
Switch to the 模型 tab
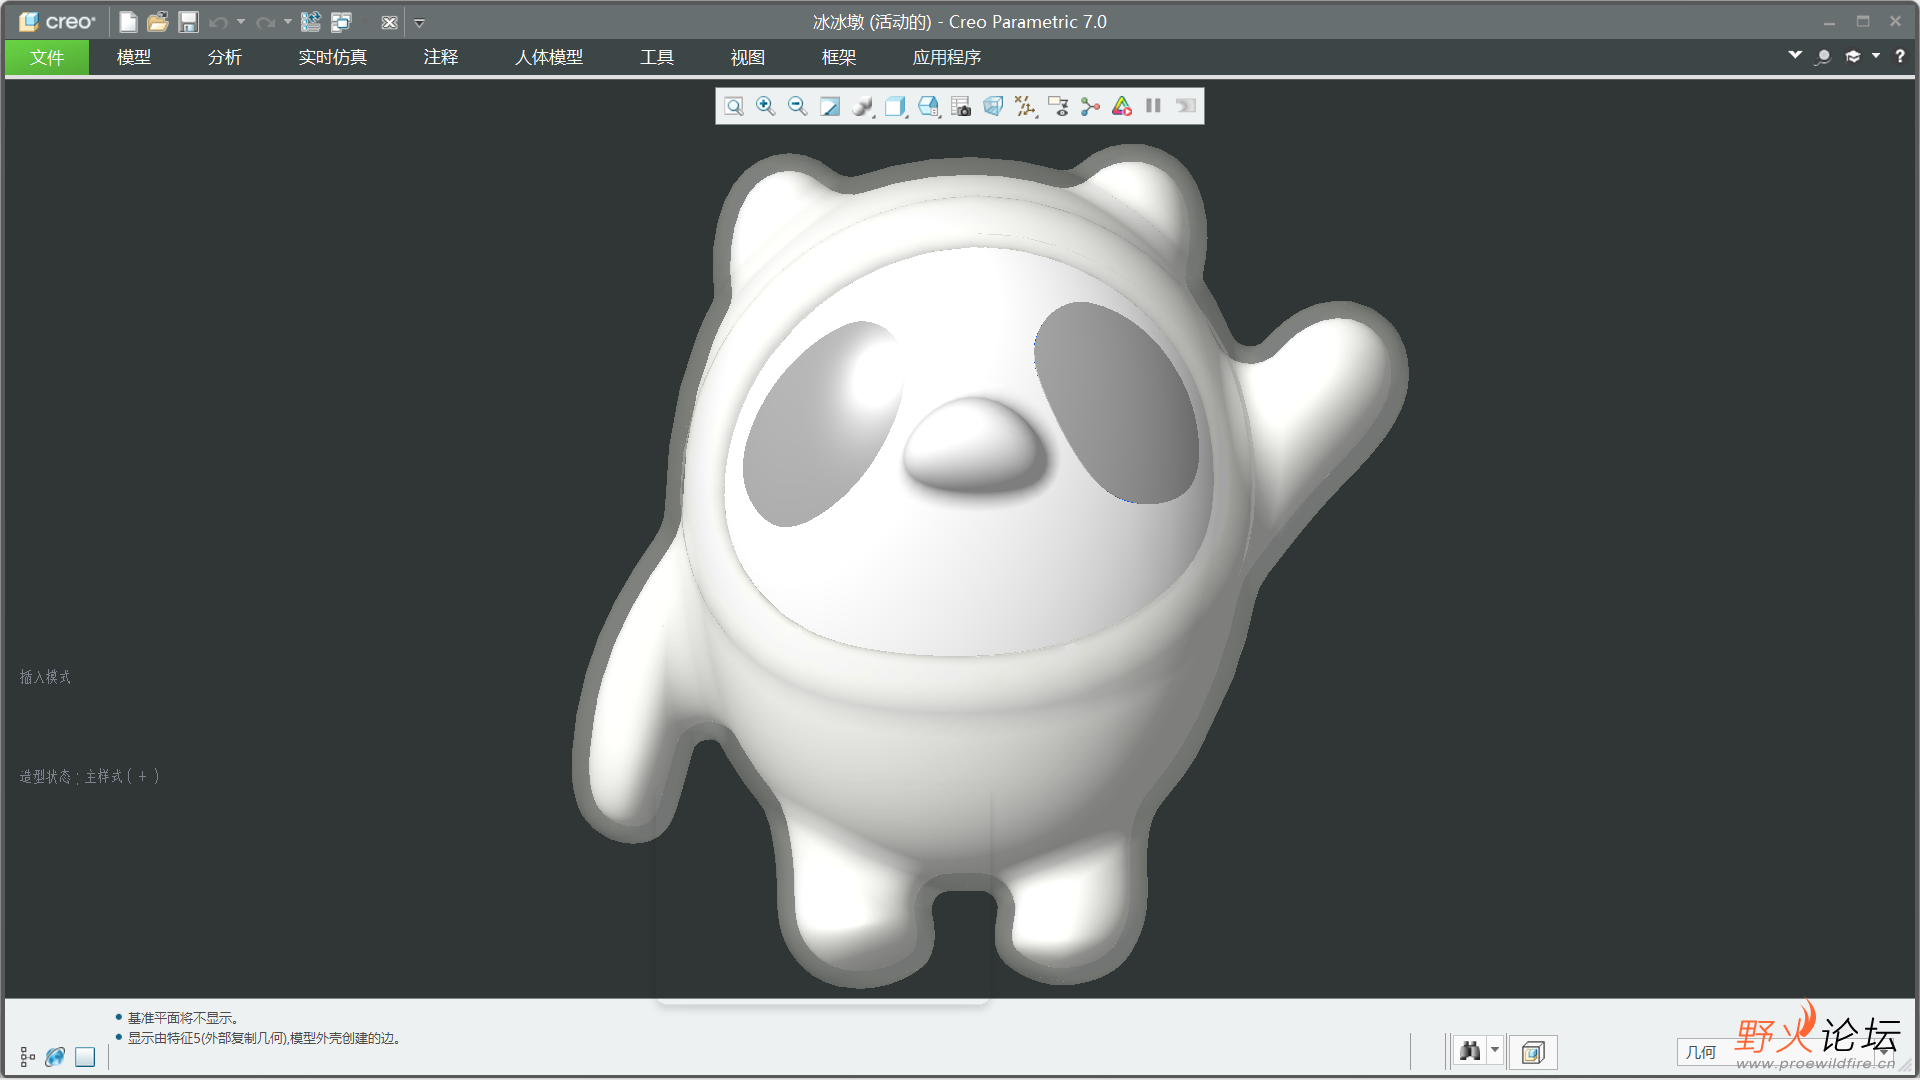point(134,57)
